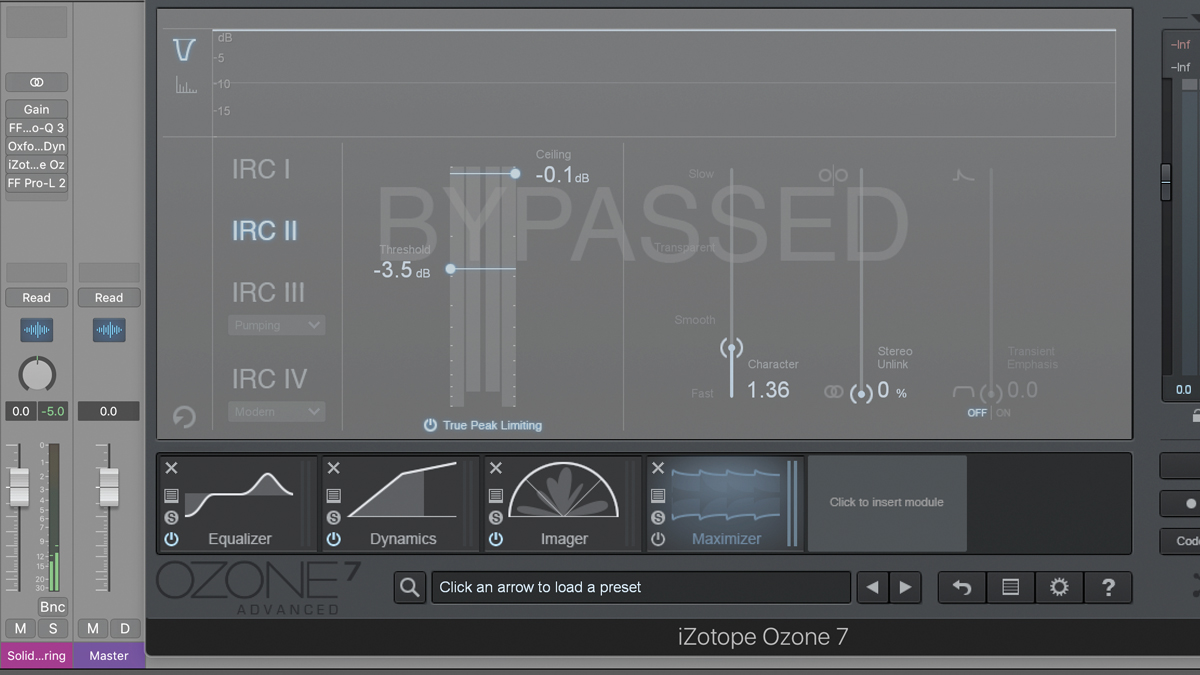Viewport: 1200px width, 675px height.
Task: Click the stereo link icon above the channel strip
Action: (36, 82)
